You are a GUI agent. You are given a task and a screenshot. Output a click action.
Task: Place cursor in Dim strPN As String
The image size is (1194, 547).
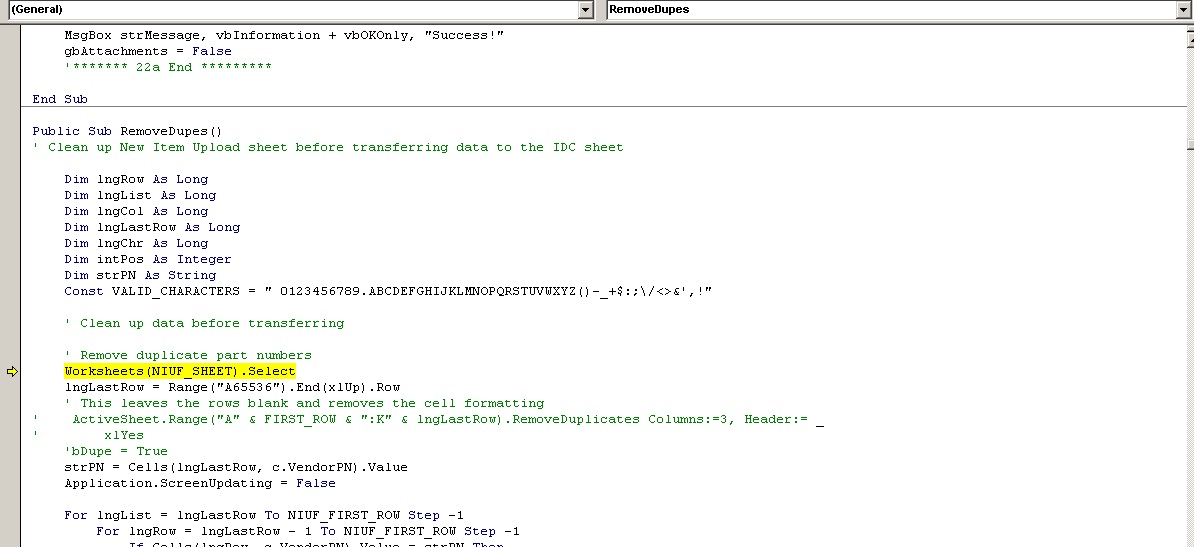[x=140, y=275]
